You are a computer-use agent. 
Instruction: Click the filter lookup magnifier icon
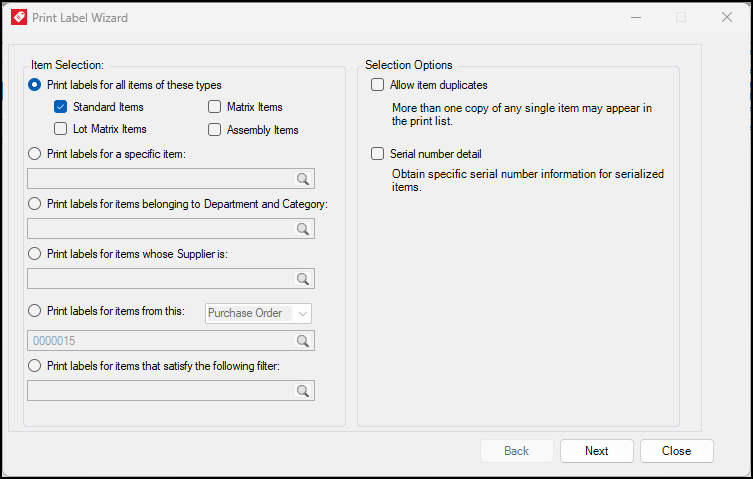pyautogui.click(x=303, y=391)
